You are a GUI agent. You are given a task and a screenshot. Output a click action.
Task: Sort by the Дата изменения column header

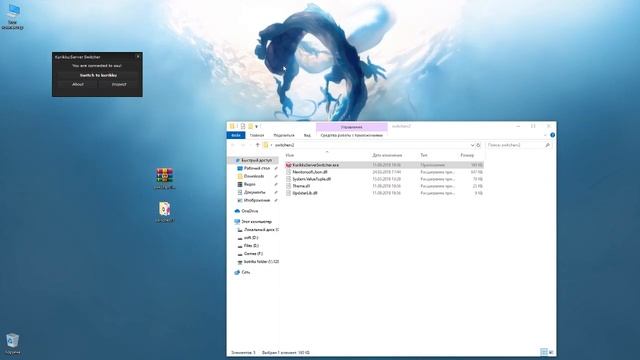pos(387,155)
